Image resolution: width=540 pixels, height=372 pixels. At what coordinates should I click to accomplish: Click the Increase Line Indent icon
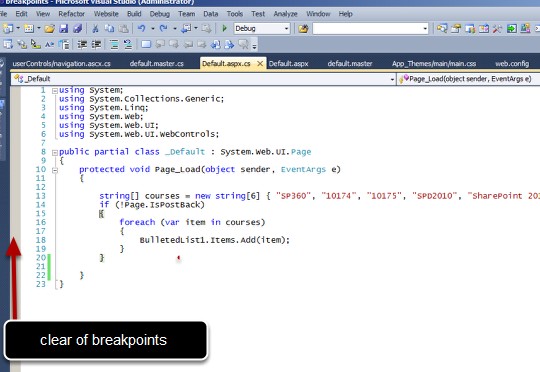click(96, 44)
